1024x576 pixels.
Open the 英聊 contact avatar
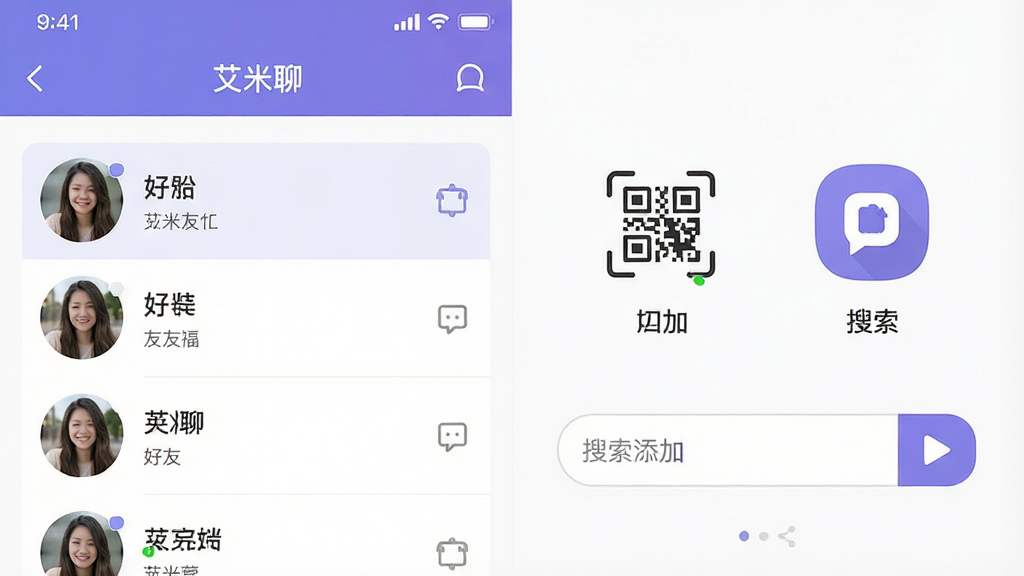coord(82,436)
